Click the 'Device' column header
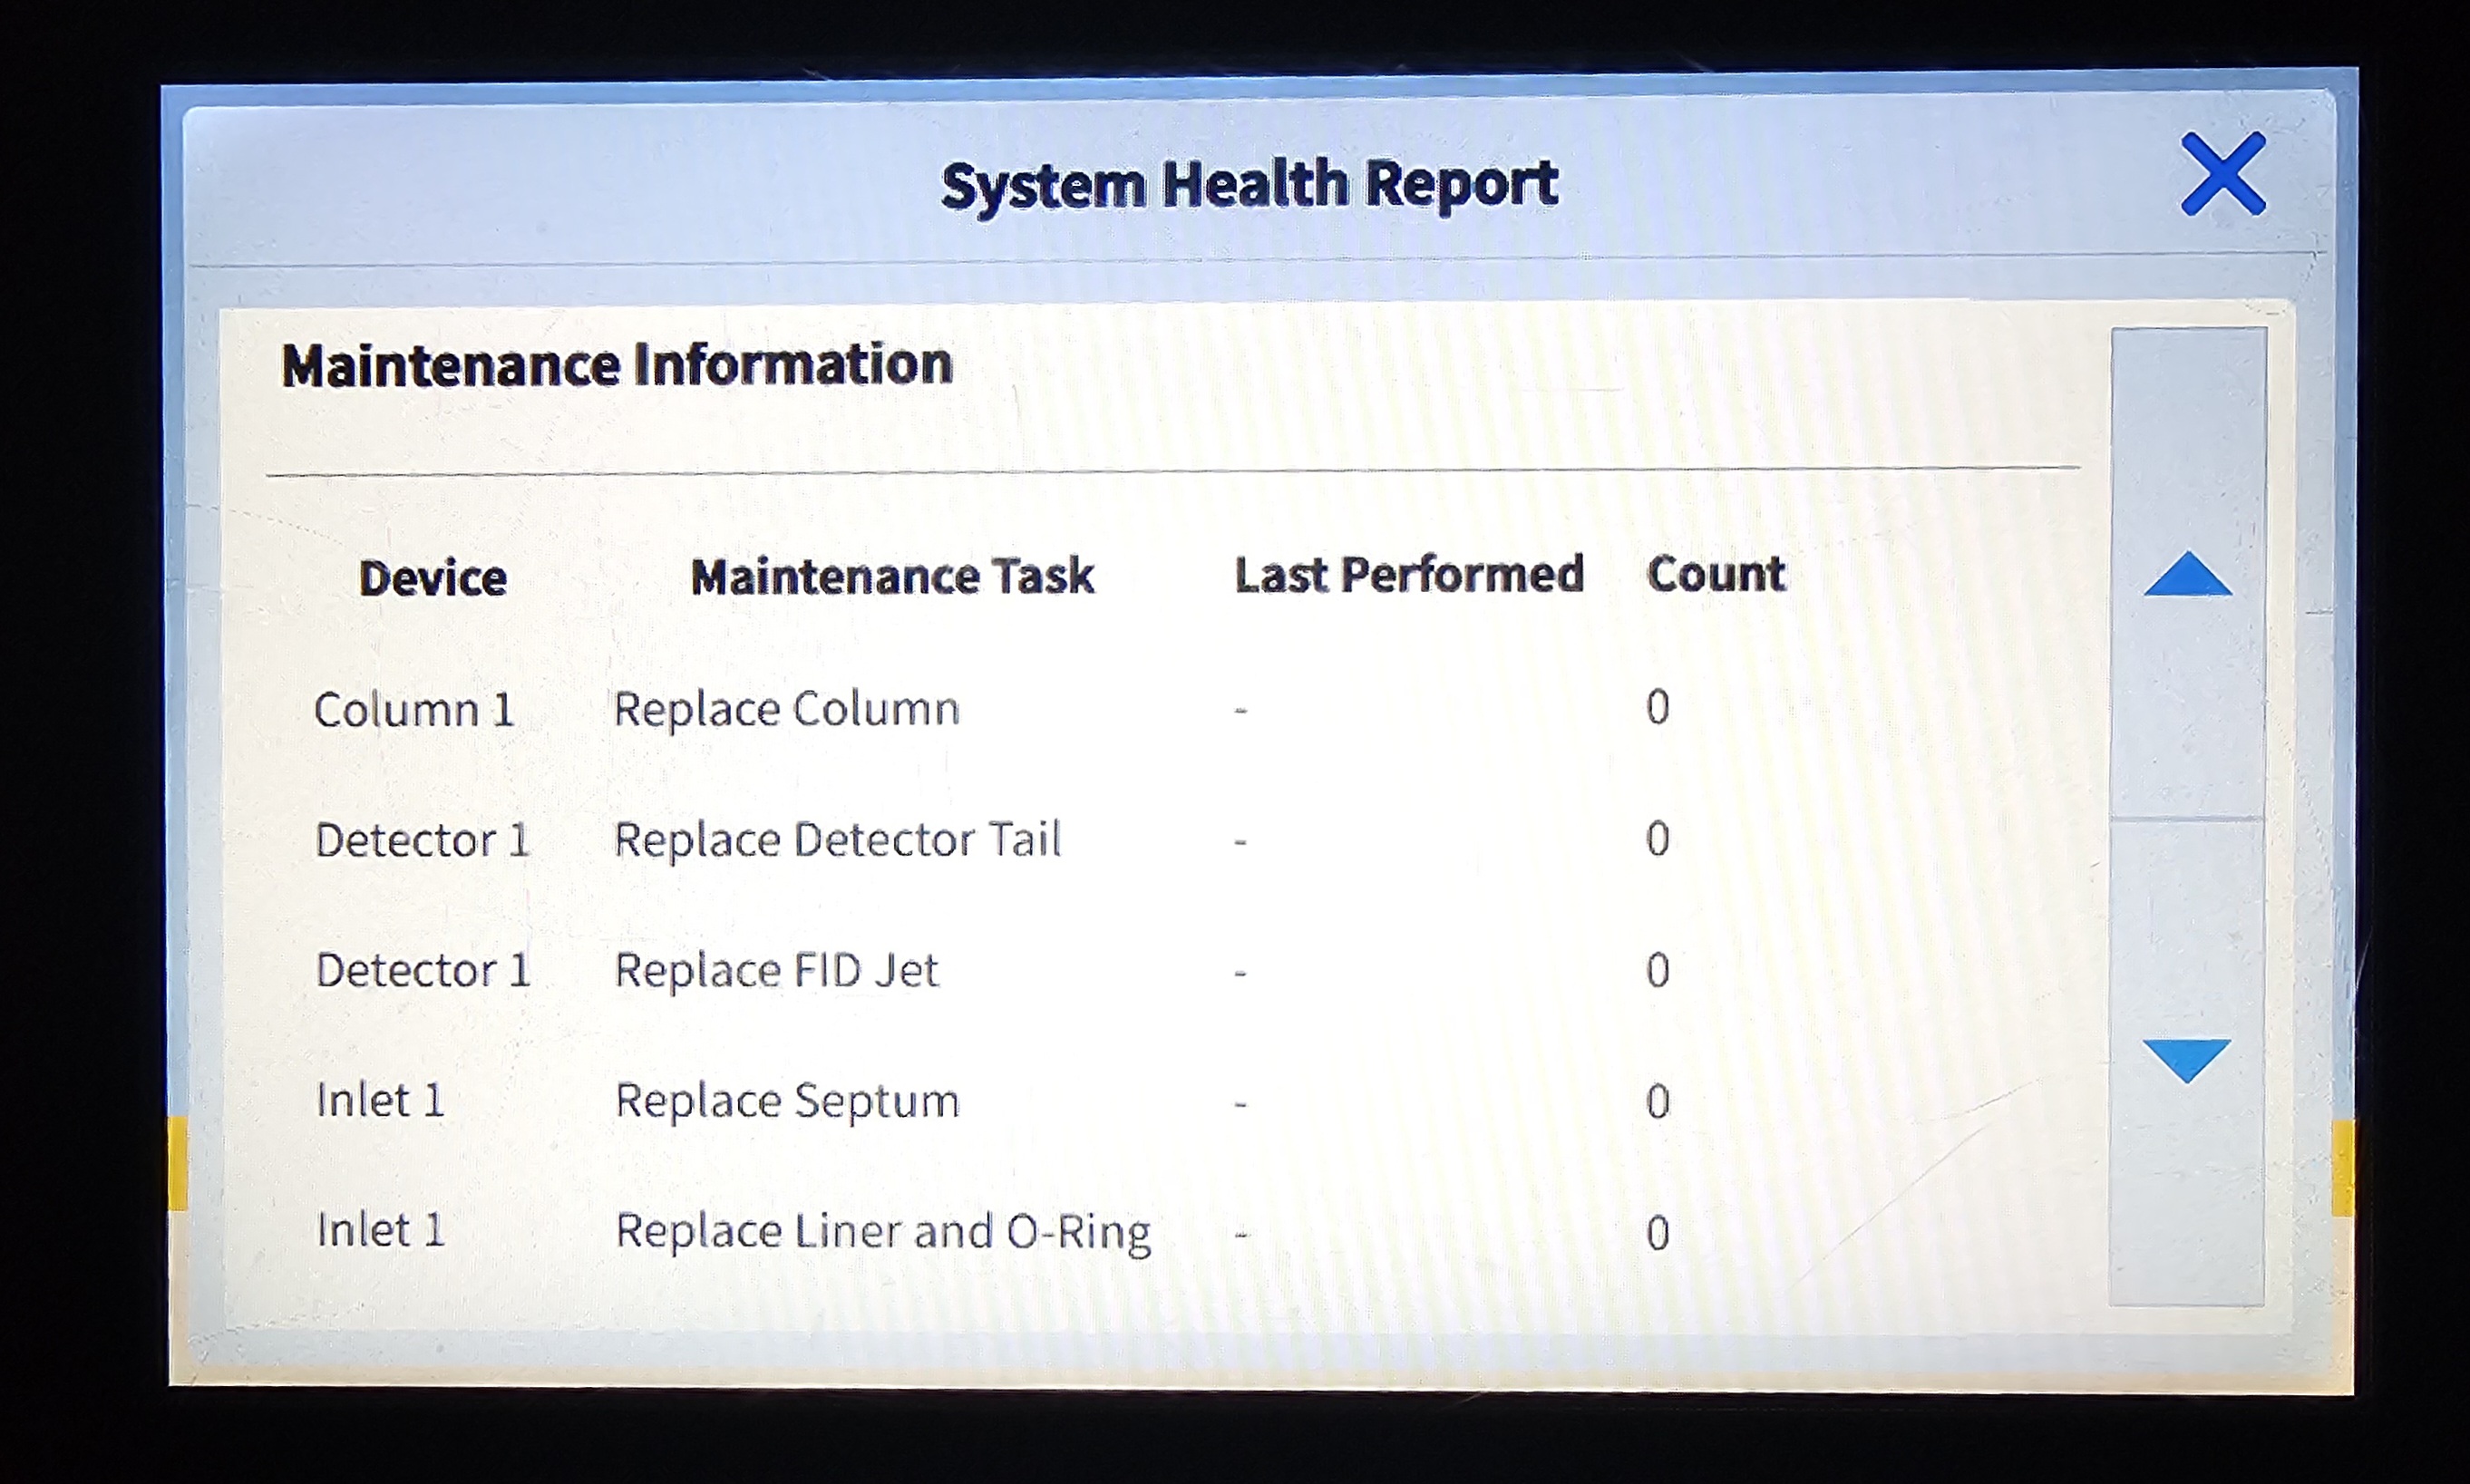This screenshot has width=2470, height=1484. (433, 578)
